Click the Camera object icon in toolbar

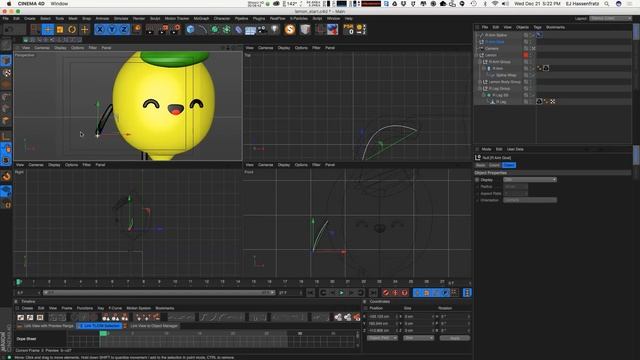click(x=262, y=29)
